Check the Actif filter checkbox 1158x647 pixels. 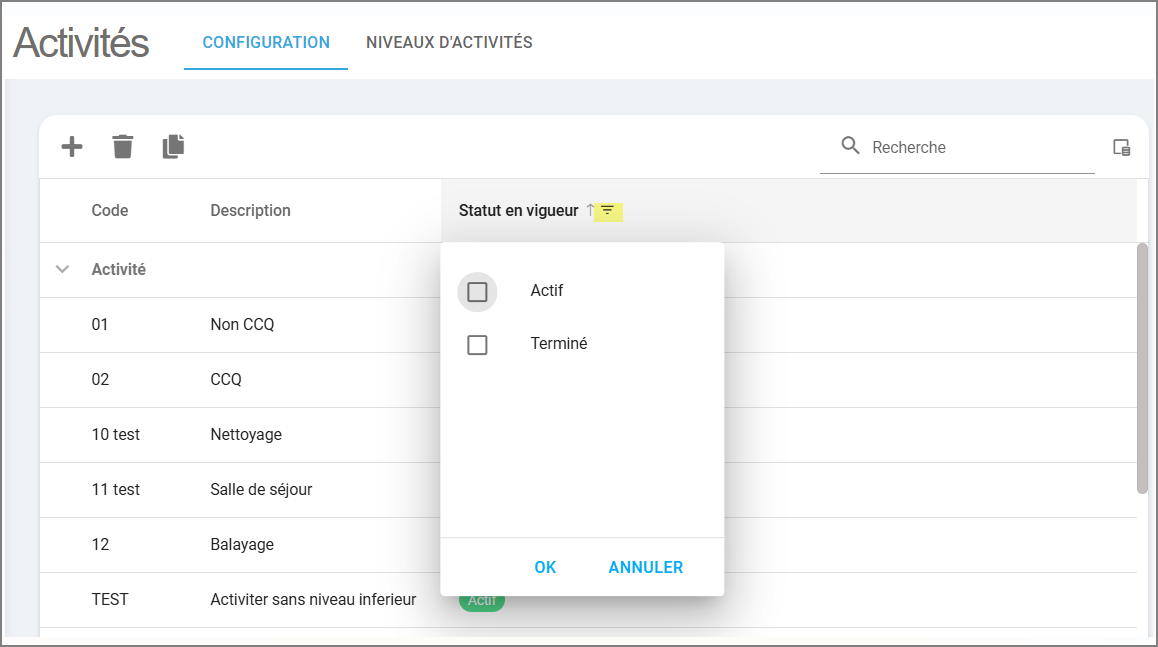(477, 292)
